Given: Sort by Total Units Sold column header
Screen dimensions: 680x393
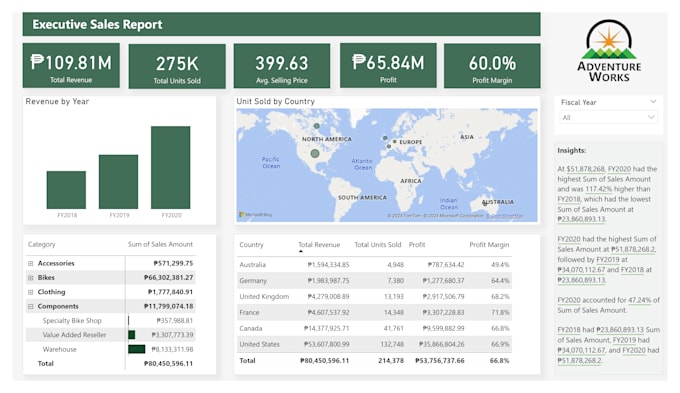Looking at the screenshot, I should pyautogui.click(x=378, y=245).
